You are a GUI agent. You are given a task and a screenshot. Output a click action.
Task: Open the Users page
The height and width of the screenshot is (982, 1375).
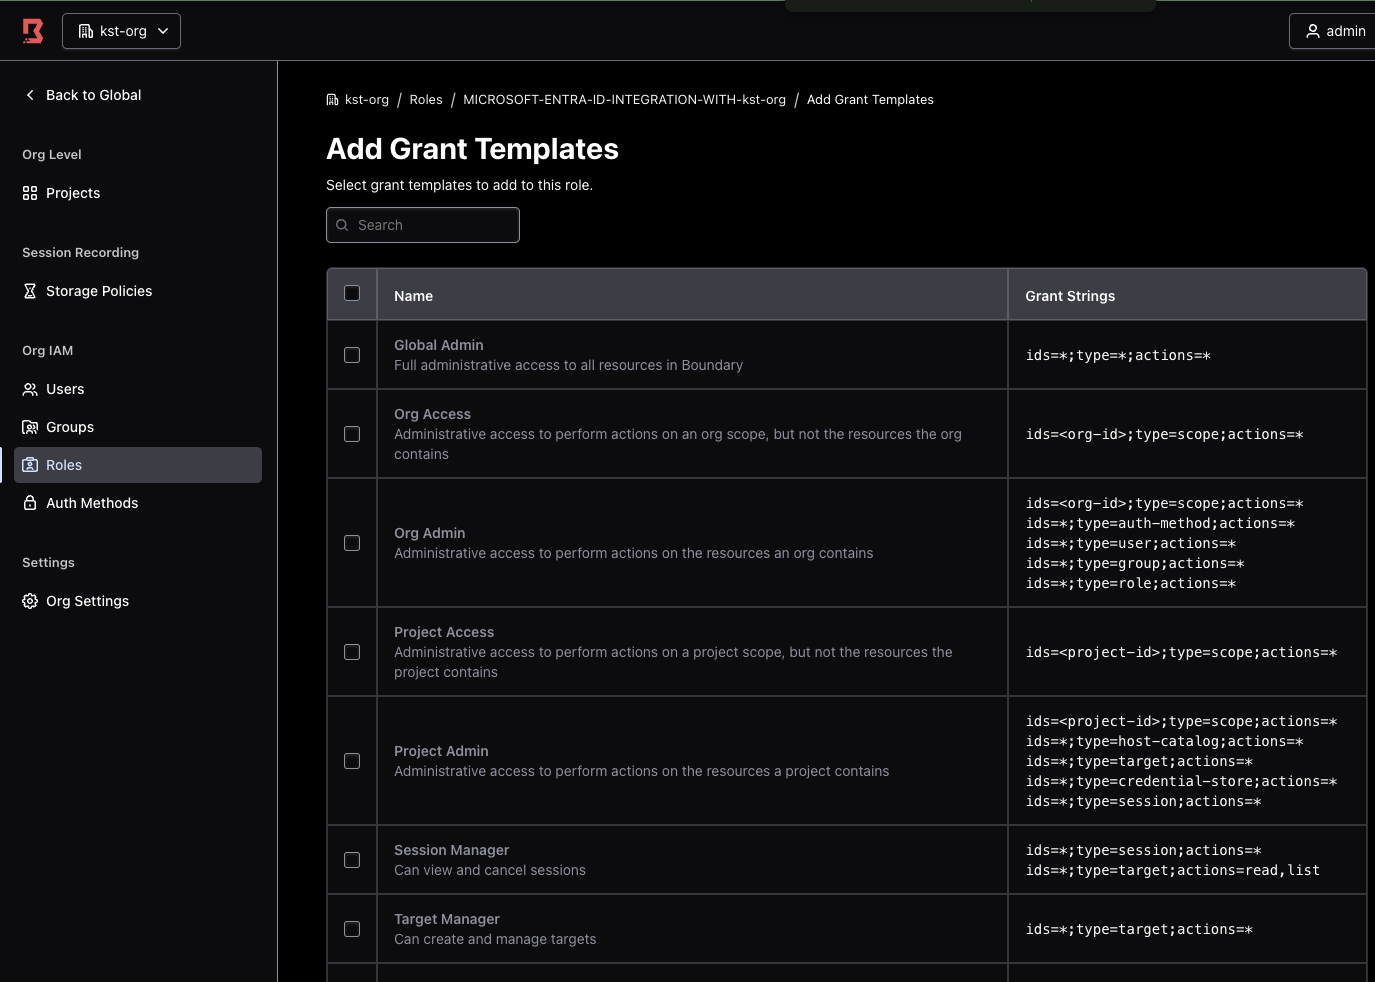point(138,389)
